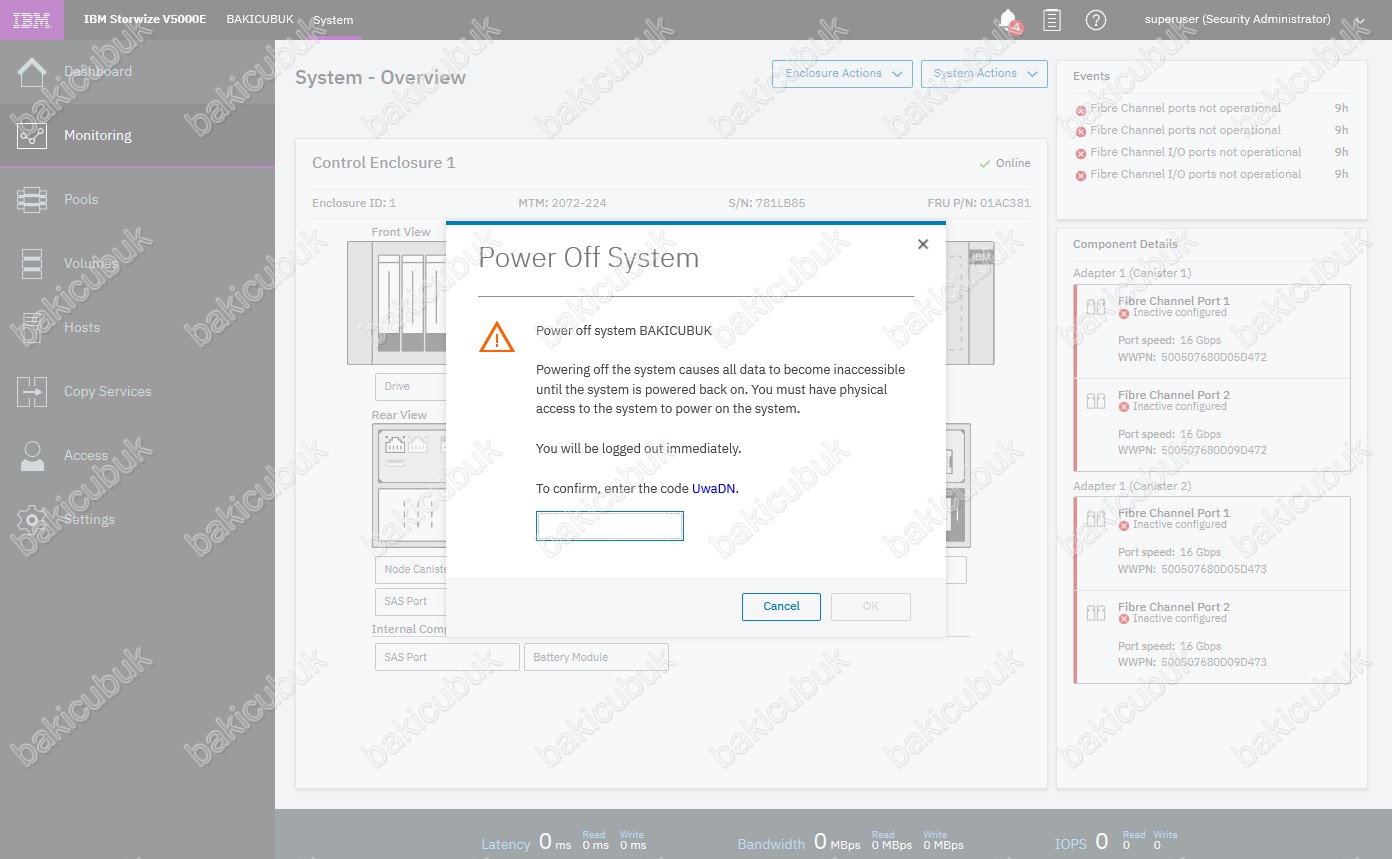Click the orange warning triangle icon
This screenshot has height=859, width=1392.
tap(497, 337)
